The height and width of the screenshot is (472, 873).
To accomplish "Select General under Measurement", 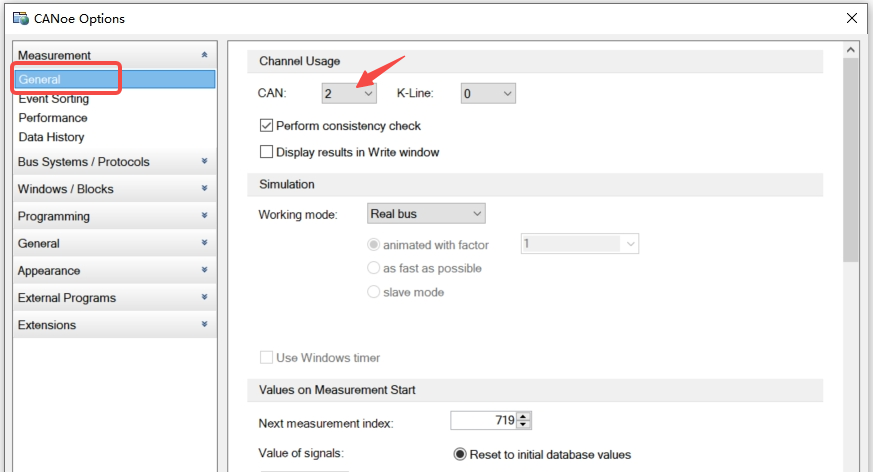I will coord(114,79).
